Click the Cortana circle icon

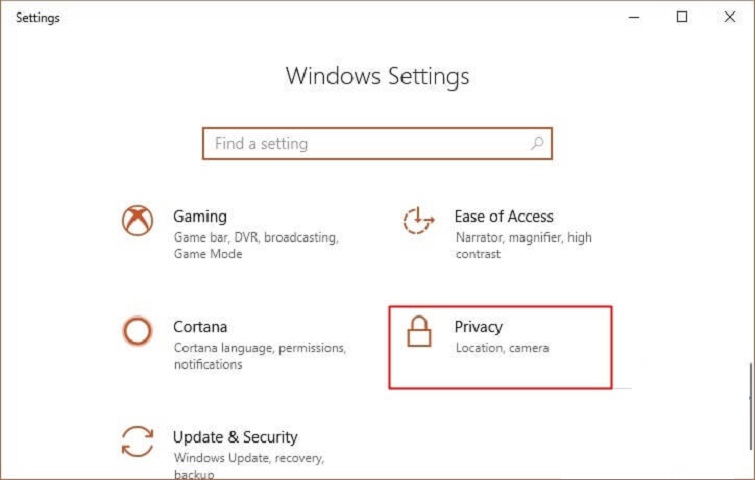pyautogui.click(x=137, y=331)
